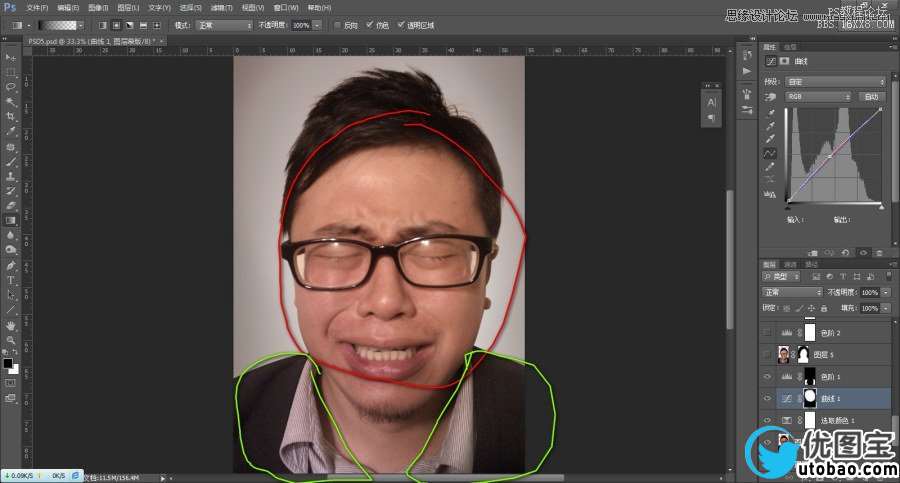Select the Horizontal Type tool
Viewport: 900px width, 483px height.
[x=10, y=280]
